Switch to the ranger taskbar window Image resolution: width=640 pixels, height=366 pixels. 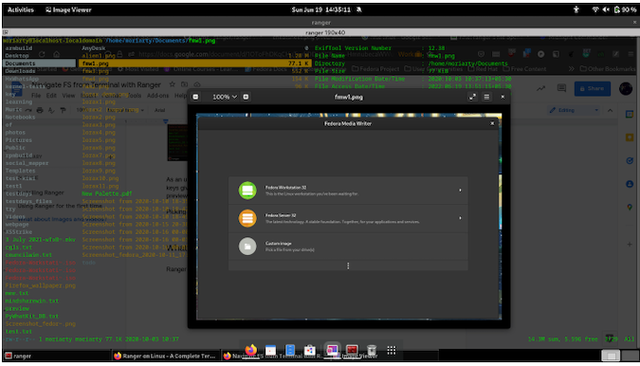[56, 356]
